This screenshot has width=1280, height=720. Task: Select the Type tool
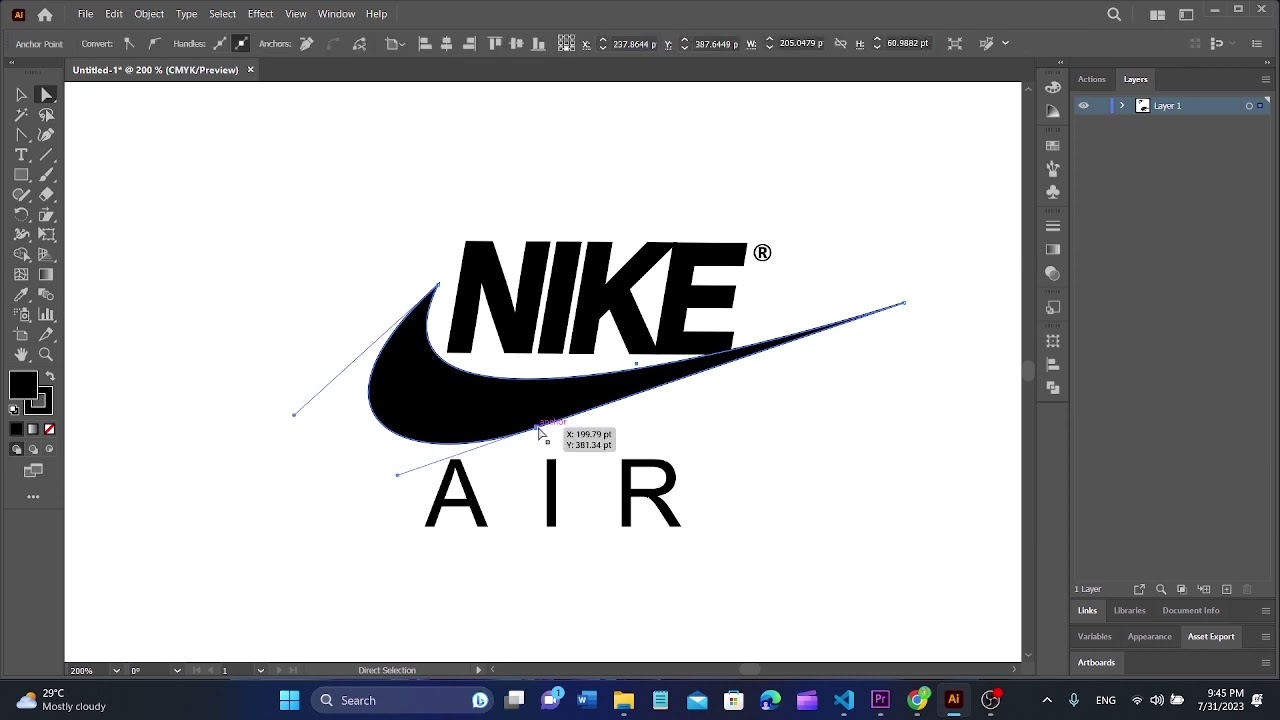tap(21, 155)
